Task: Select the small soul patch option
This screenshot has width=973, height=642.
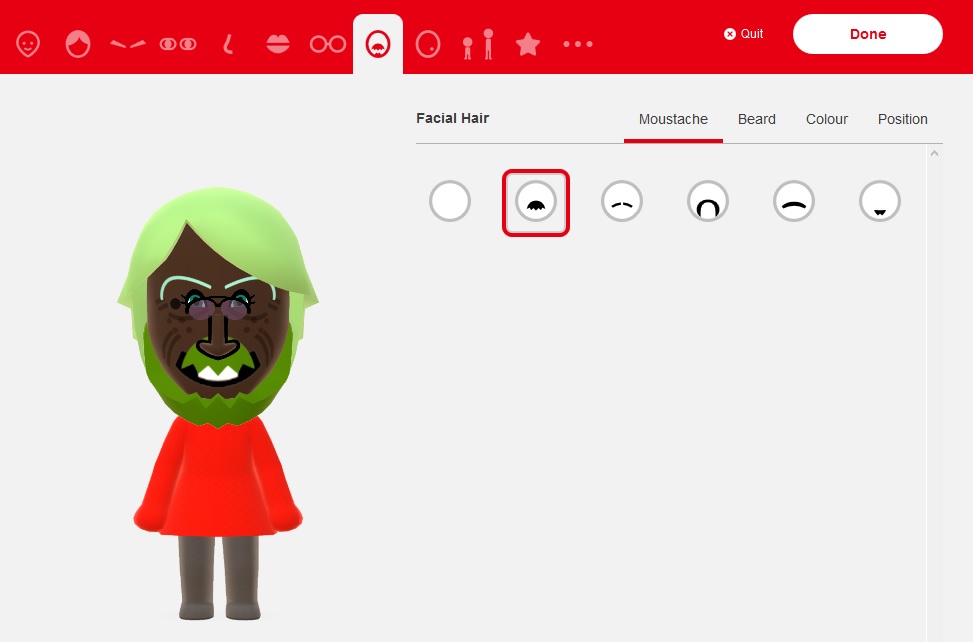Action: tap(880, 202)
